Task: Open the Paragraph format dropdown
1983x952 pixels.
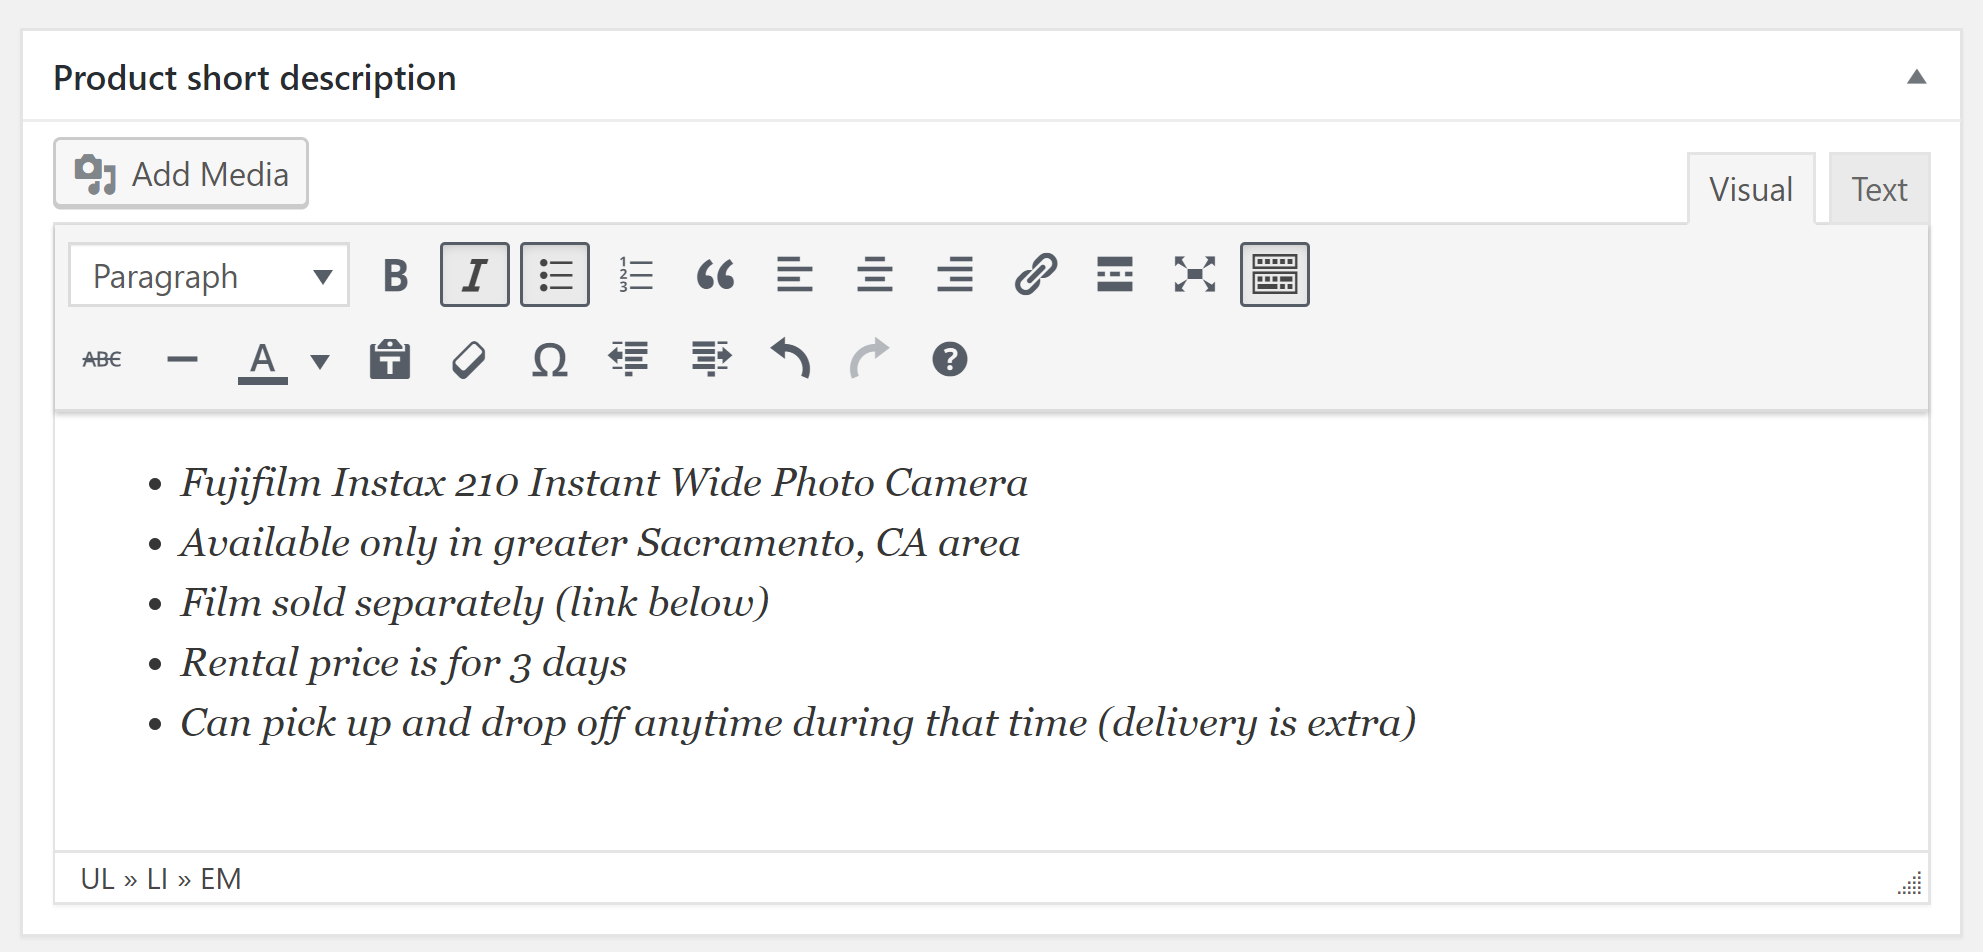Action: pyautogui.click(x=209, y=276)
